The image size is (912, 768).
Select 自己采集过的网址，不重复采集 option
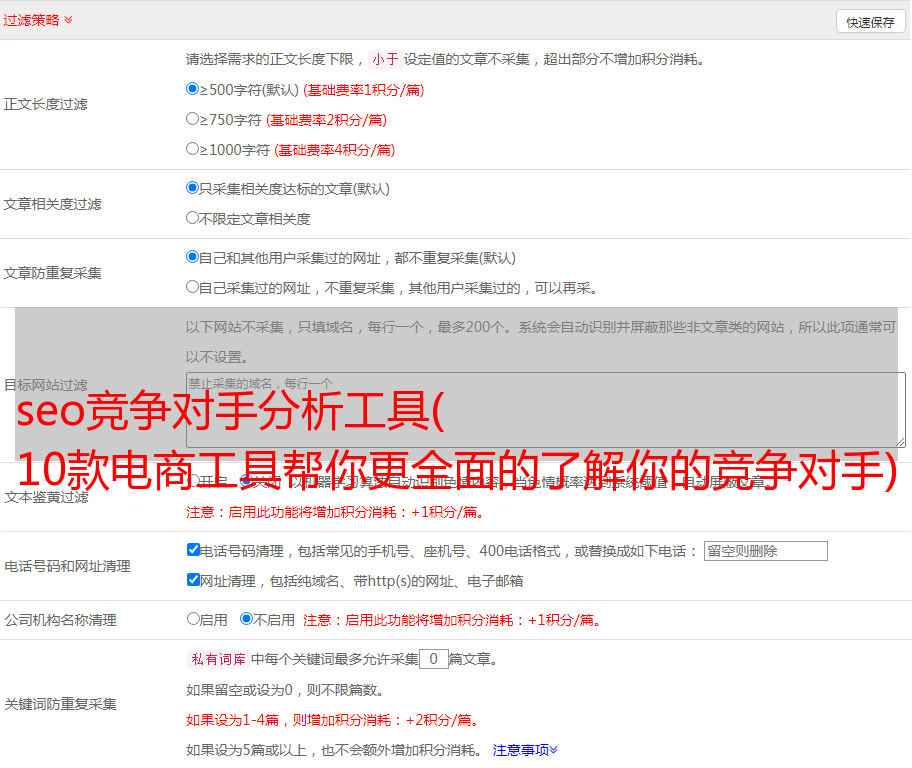[x=193, y=287]
